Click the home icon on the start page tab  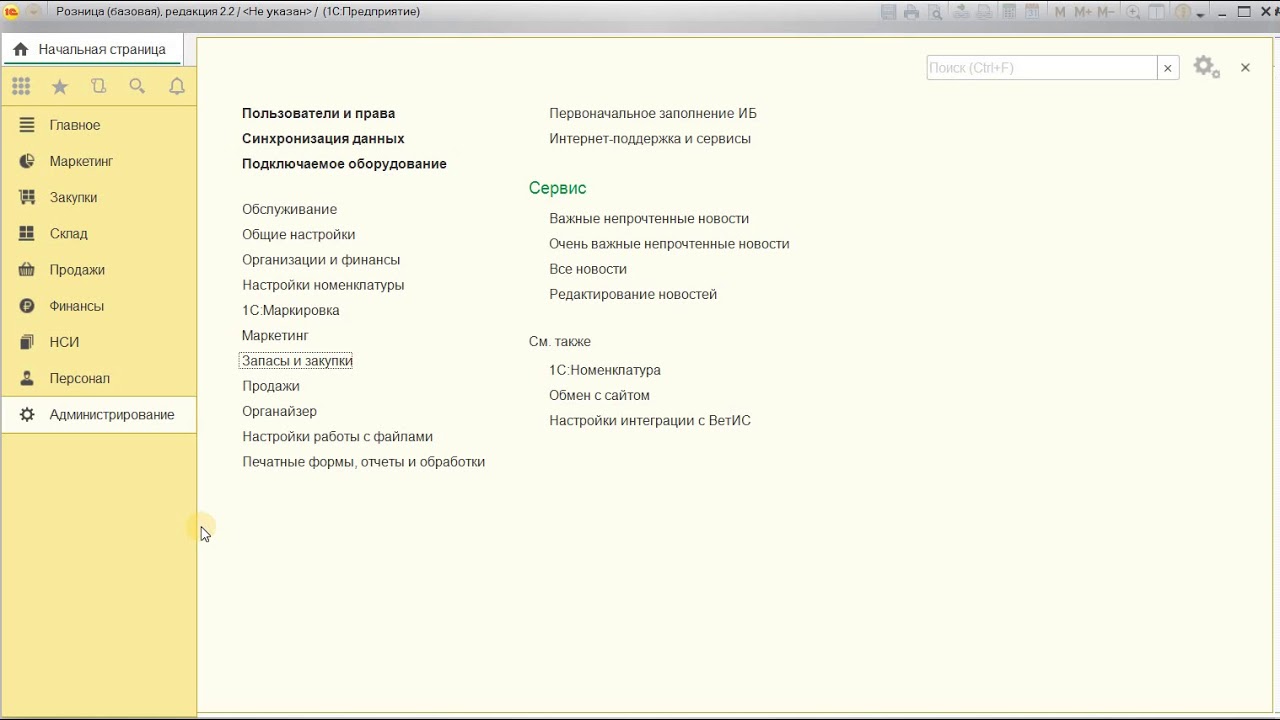coord(20,49)
